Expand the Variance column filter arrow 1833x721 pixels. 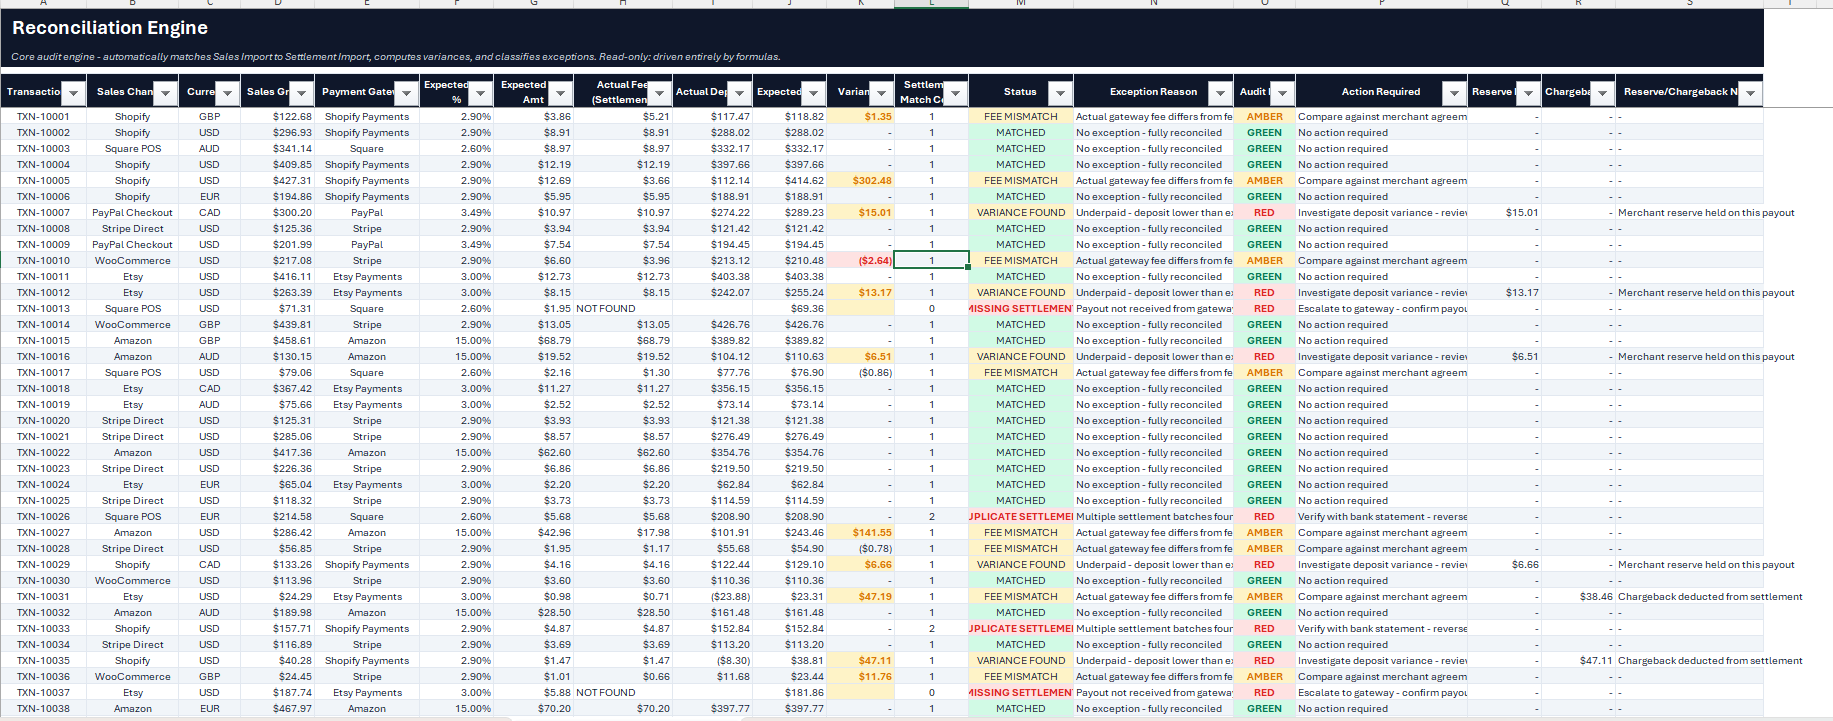pyautogui.click(x=880, y=93)
